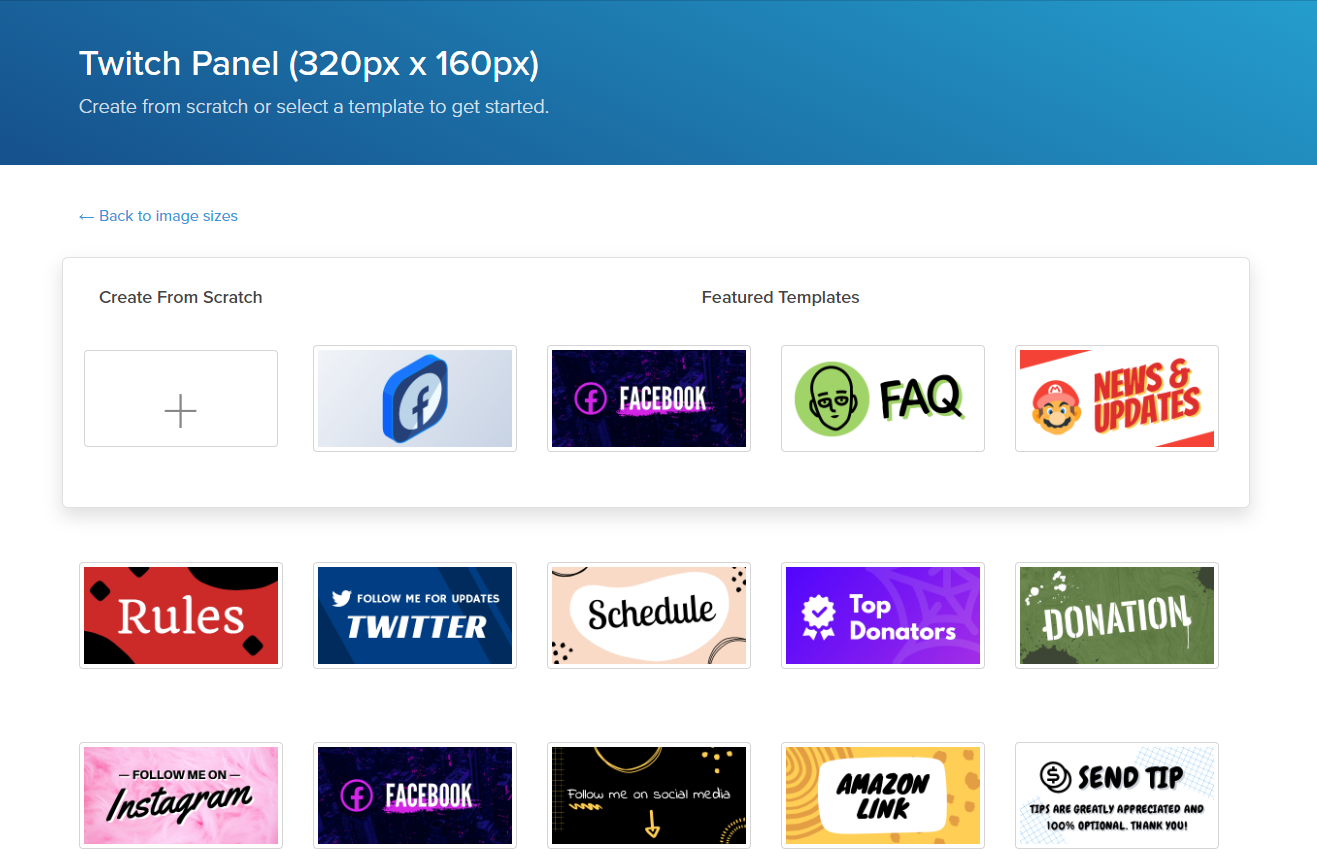Go back to image sizes
This screenshot has width=1317, height=865.
157,215
